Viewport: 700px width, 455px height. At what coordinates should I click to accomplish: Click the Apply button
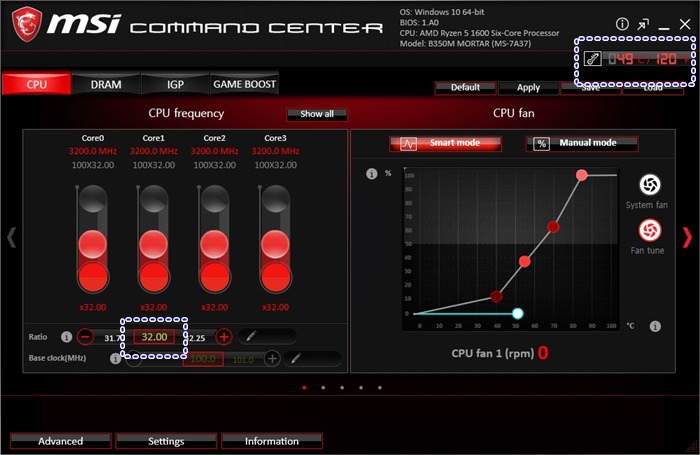[529, 88]
